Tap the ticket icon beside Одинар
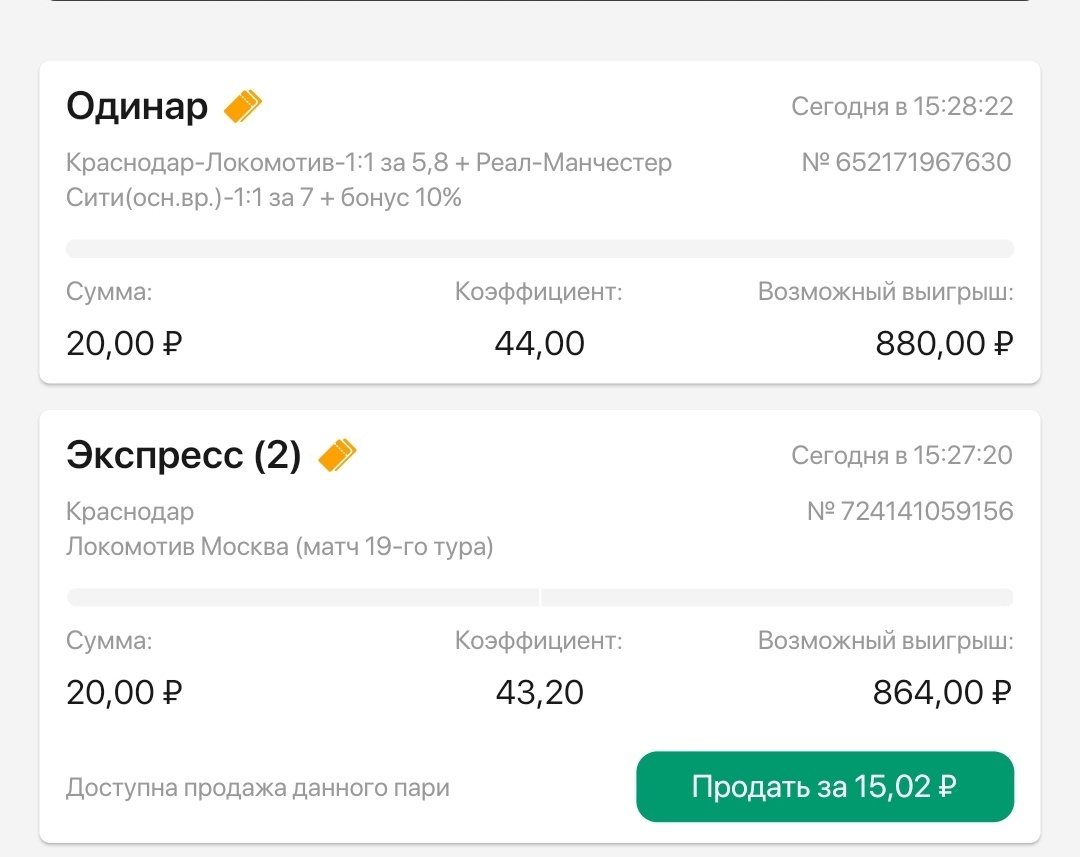 (x=242, y=106)
